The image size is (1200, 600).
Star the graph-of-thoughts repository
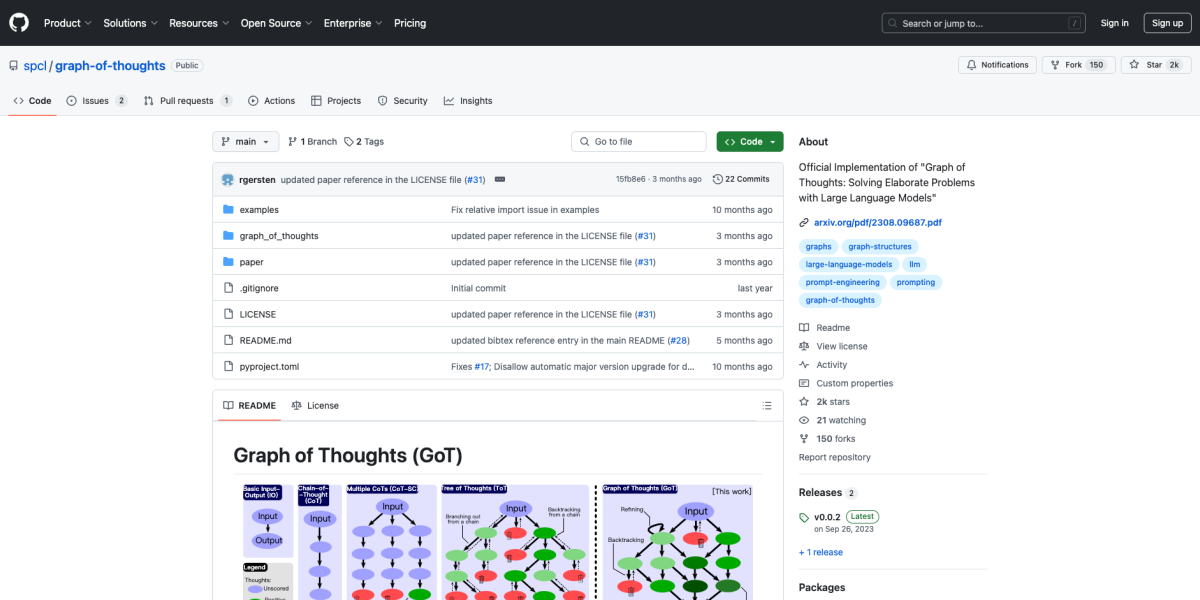tap(1146, 65)
